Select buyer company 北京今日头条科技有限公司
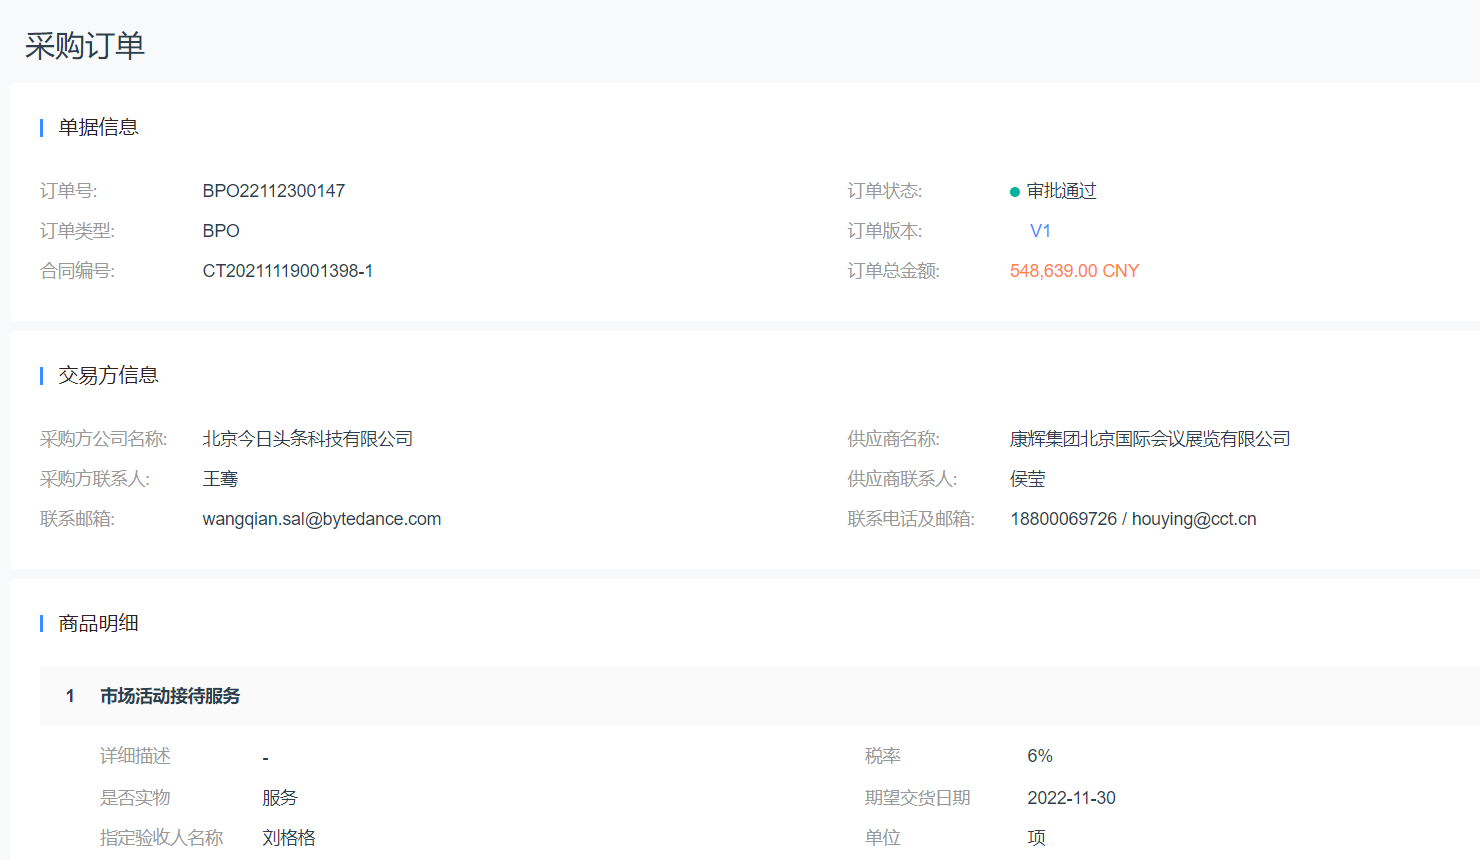The height and width of the screenshot is (860, 1480). point(307,439)
